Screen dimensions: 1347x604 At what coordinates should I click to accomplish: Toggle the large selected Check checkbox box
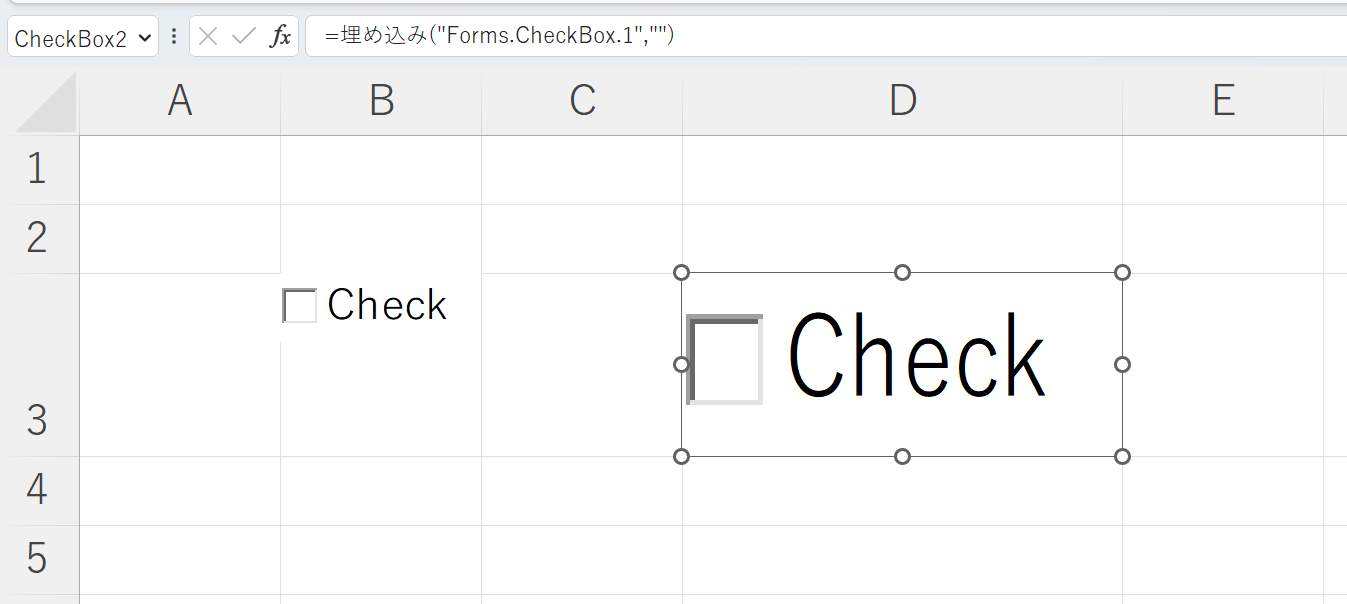(725, 360)
